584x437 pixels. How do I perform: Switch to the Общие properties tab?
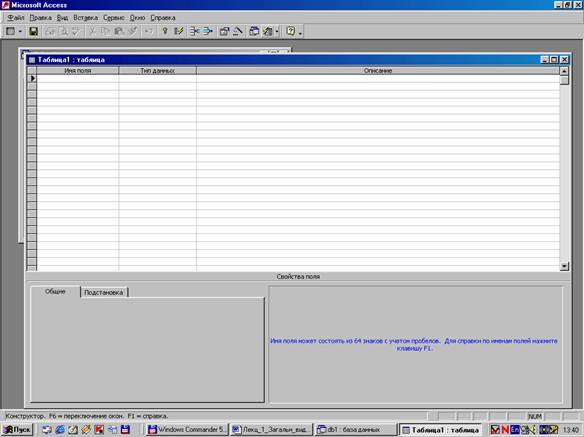point(55,291)
